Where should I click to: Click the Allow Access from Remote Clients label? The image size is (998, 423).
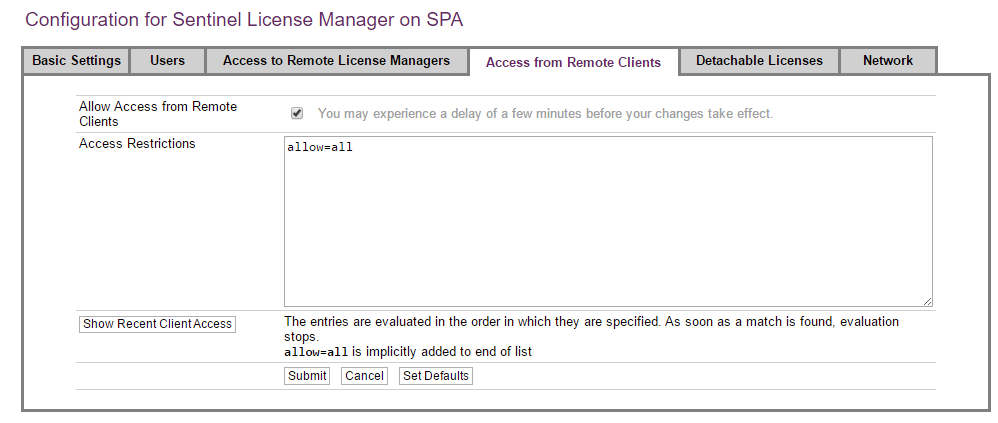(x=157, y=113)
